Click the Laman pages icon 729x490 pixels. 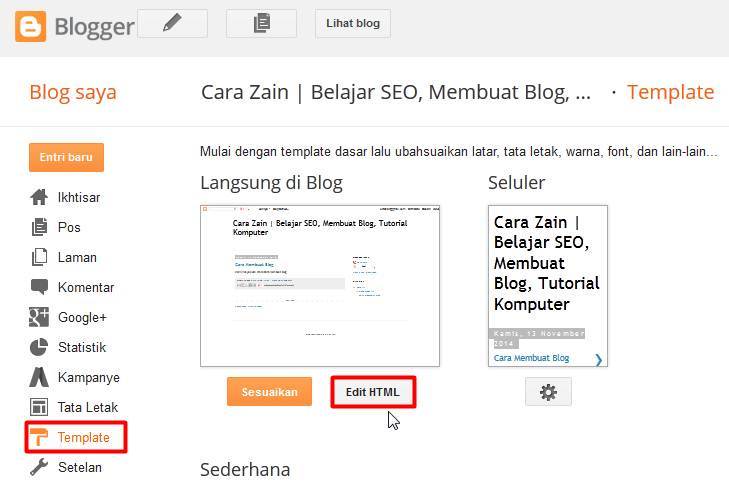(39, 257)
